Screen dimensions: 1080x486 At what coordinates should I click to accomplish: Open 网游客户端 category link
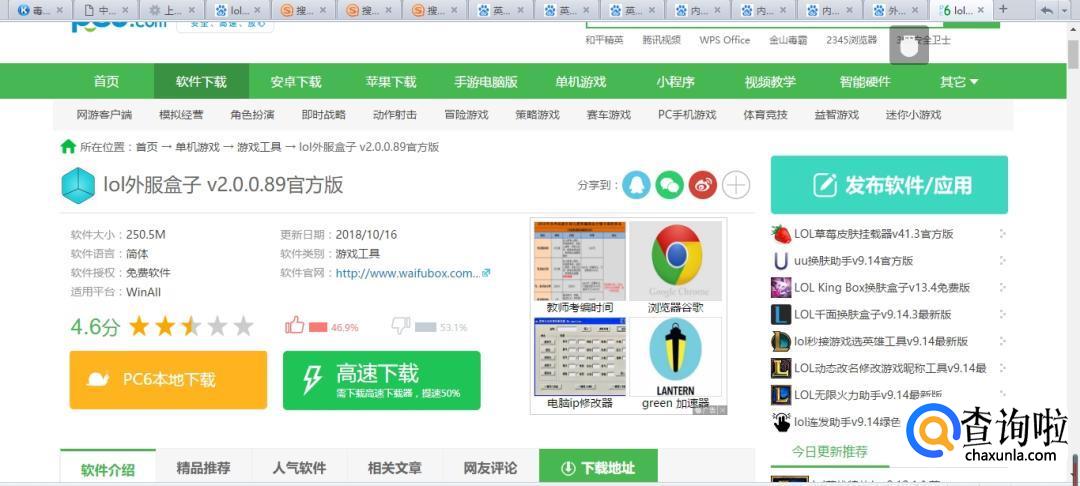tap(104, 115)
